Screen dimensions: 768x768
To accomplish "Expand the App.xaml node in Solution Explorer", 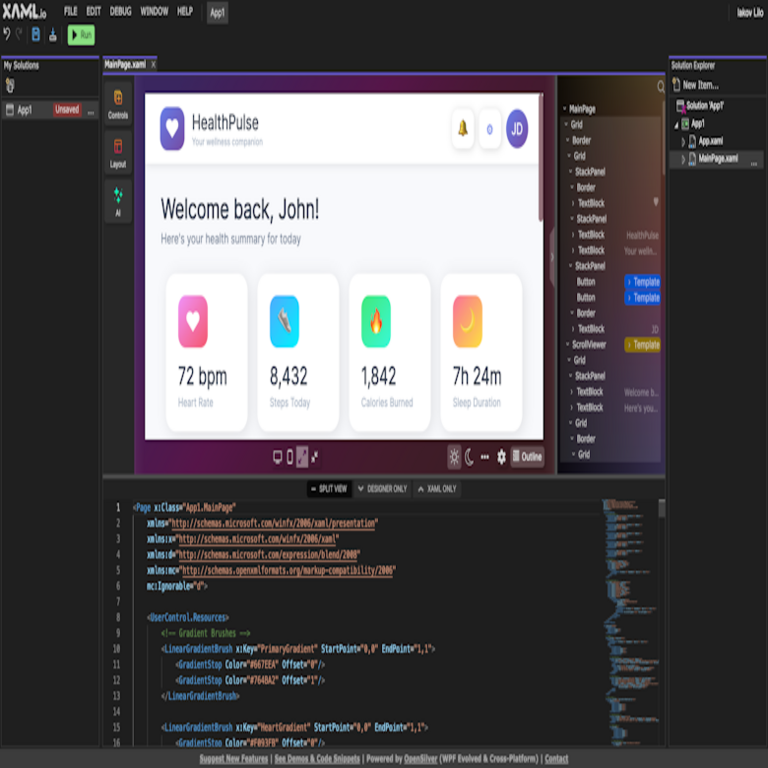I will pyautogui.click(x=684, y=142).
